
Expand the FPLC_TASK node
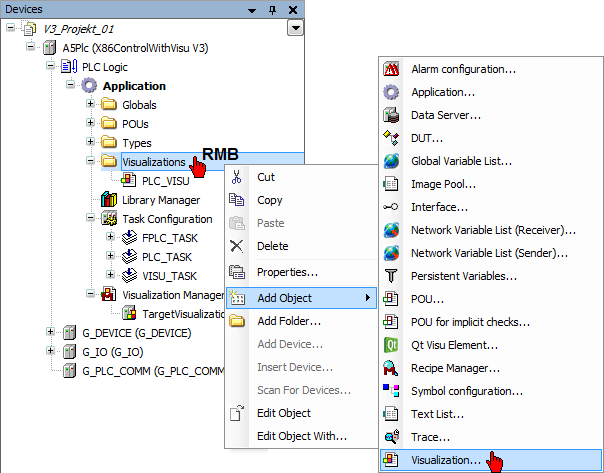110,236
